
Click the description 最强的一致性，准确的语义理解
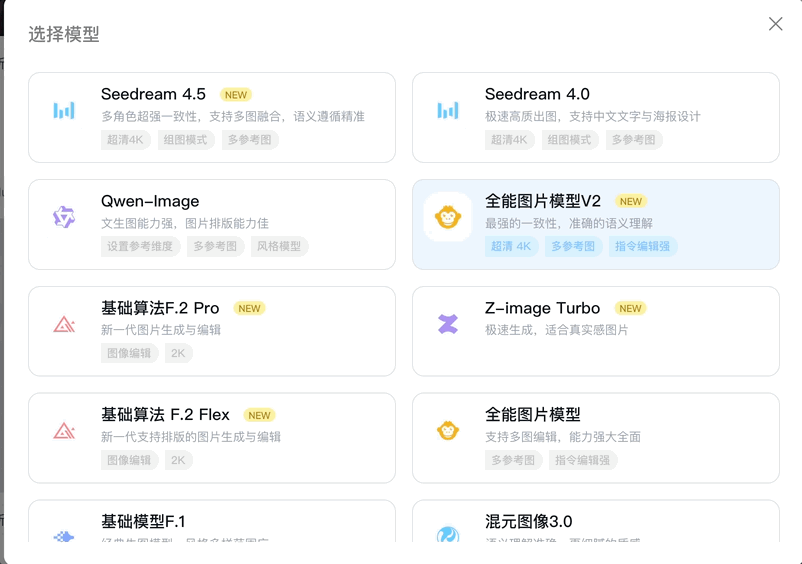tap(569, 223)
